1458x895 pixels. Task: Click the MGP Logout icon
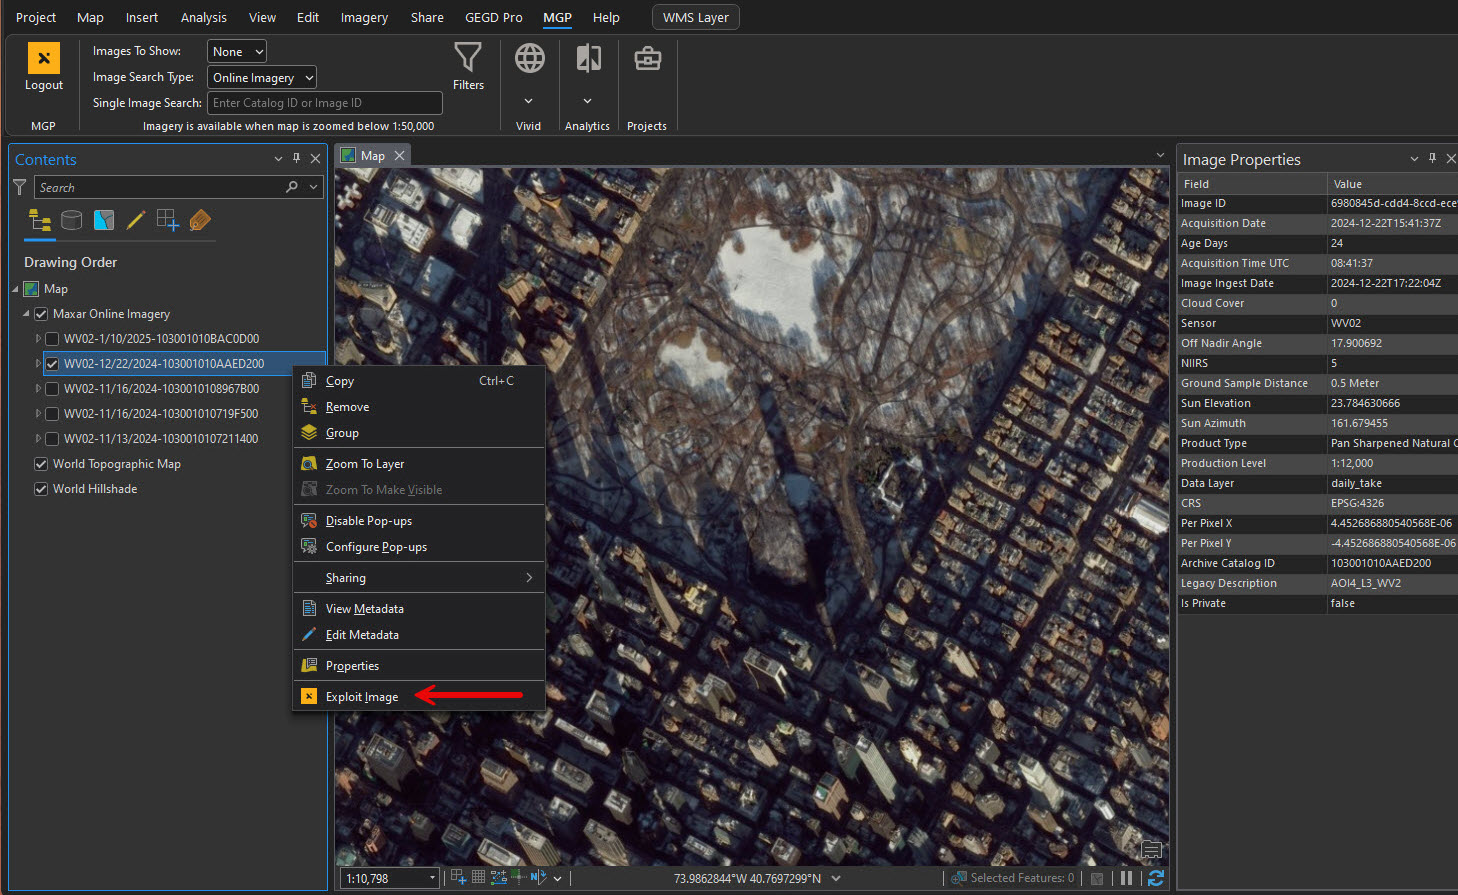click(x=44, y=58)
